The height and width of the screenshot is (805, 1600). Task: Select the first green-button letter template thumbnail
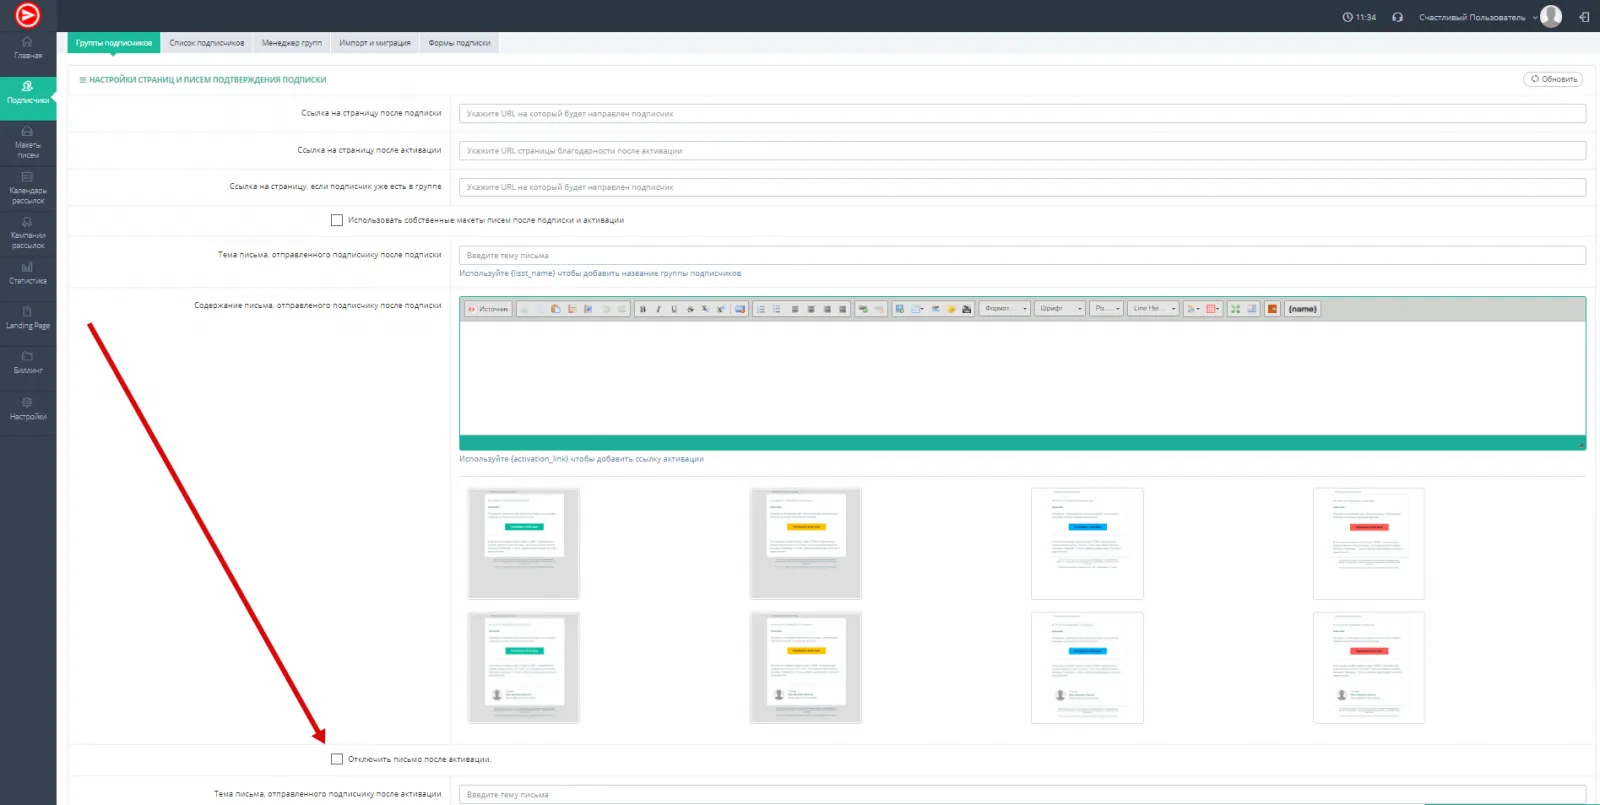pyautogui.click(x=524, y=543)
